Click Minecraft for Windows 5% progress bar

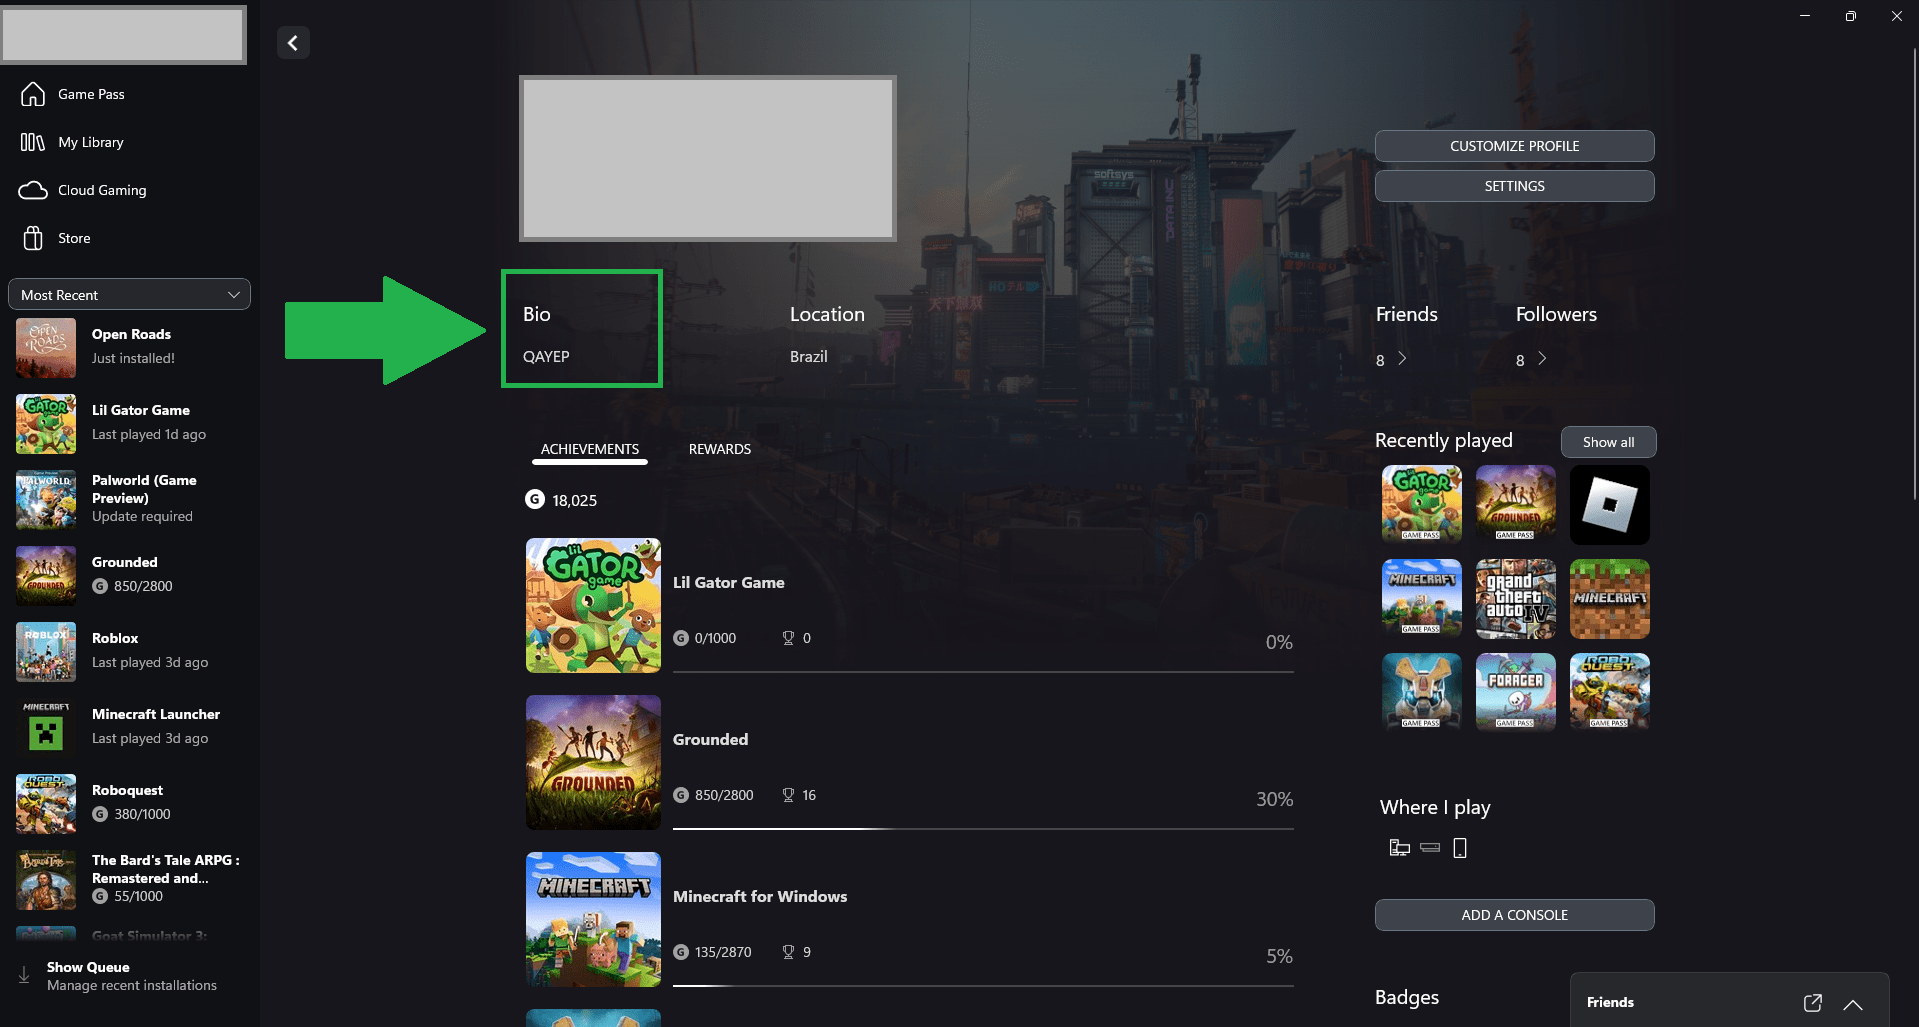(x=983, y=986)
